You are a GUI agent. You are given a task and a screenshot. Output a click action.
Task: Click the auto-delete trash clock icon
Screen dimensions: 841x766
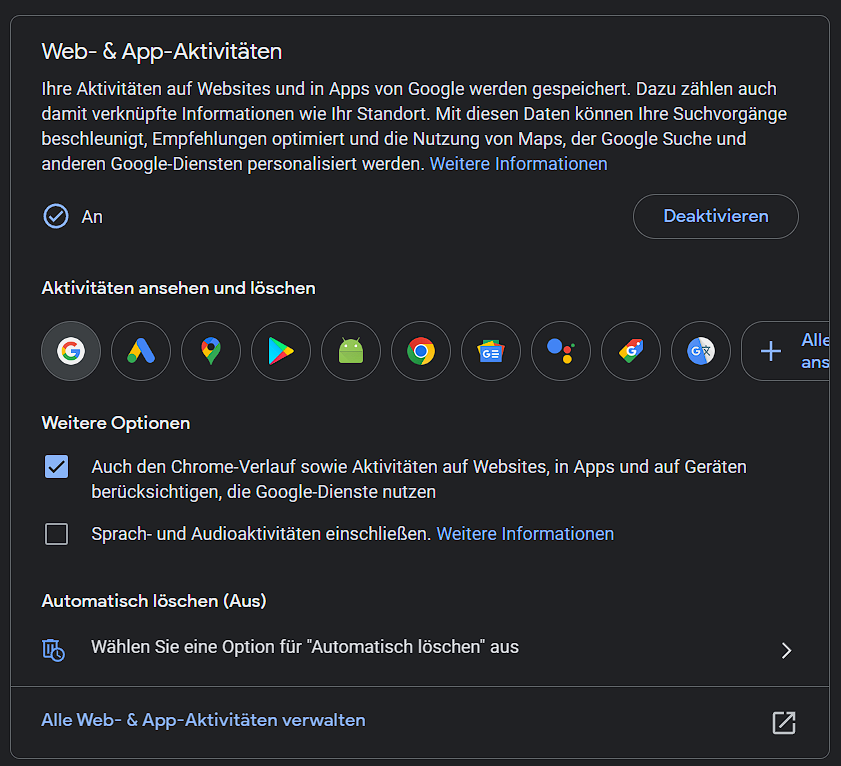[54, 650]
